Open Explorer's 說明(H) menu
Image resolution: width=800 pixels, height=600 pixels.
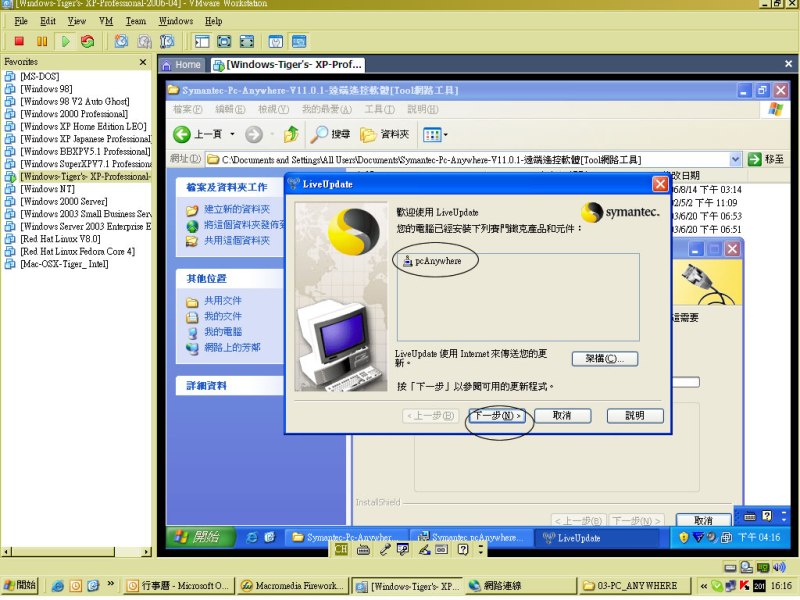point(422,109)
